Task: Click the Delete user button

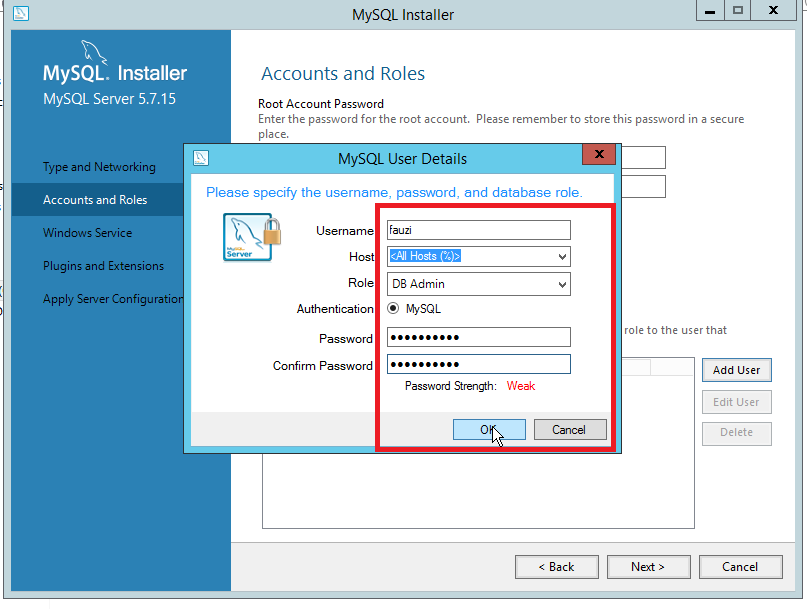Action: pyautogui.click(x=736, y=433)
